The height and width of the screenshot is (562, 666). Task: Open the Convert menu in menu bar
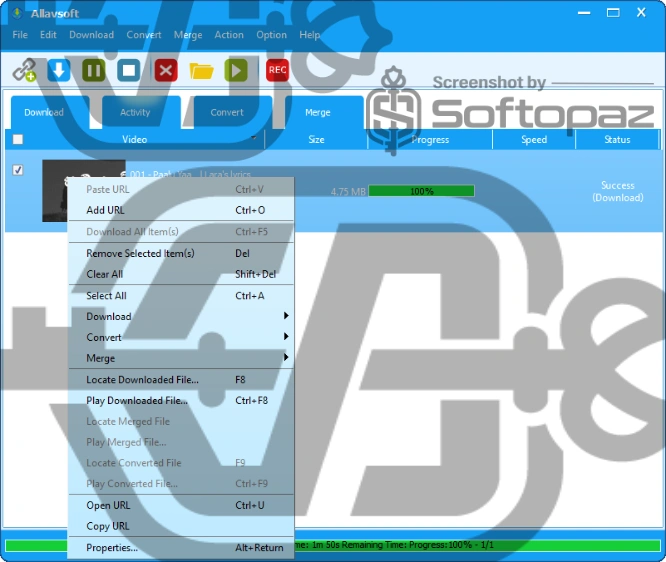(x=144, y=35)
